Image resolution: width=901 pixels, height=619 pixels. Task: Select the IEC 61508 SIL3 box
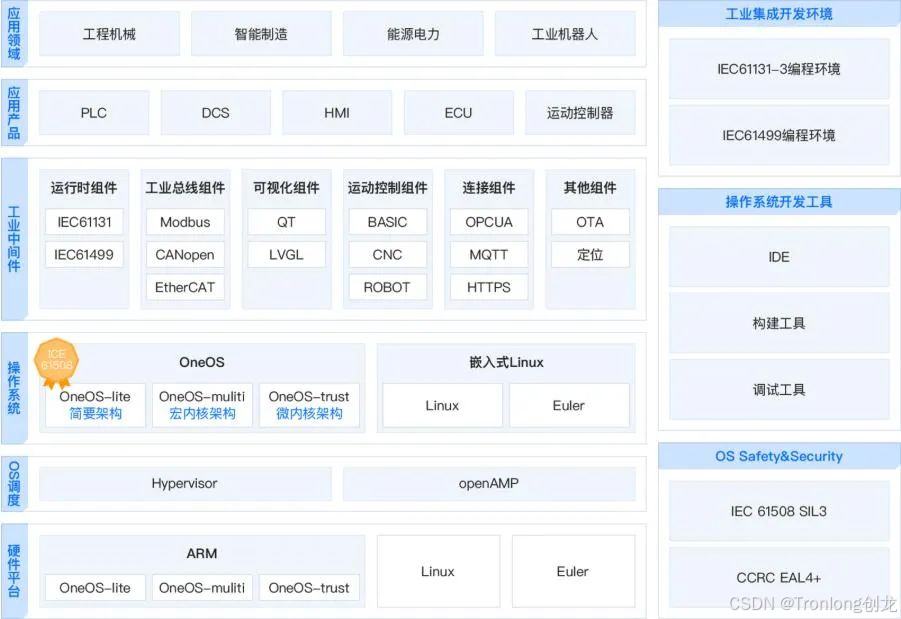(779, 512)
